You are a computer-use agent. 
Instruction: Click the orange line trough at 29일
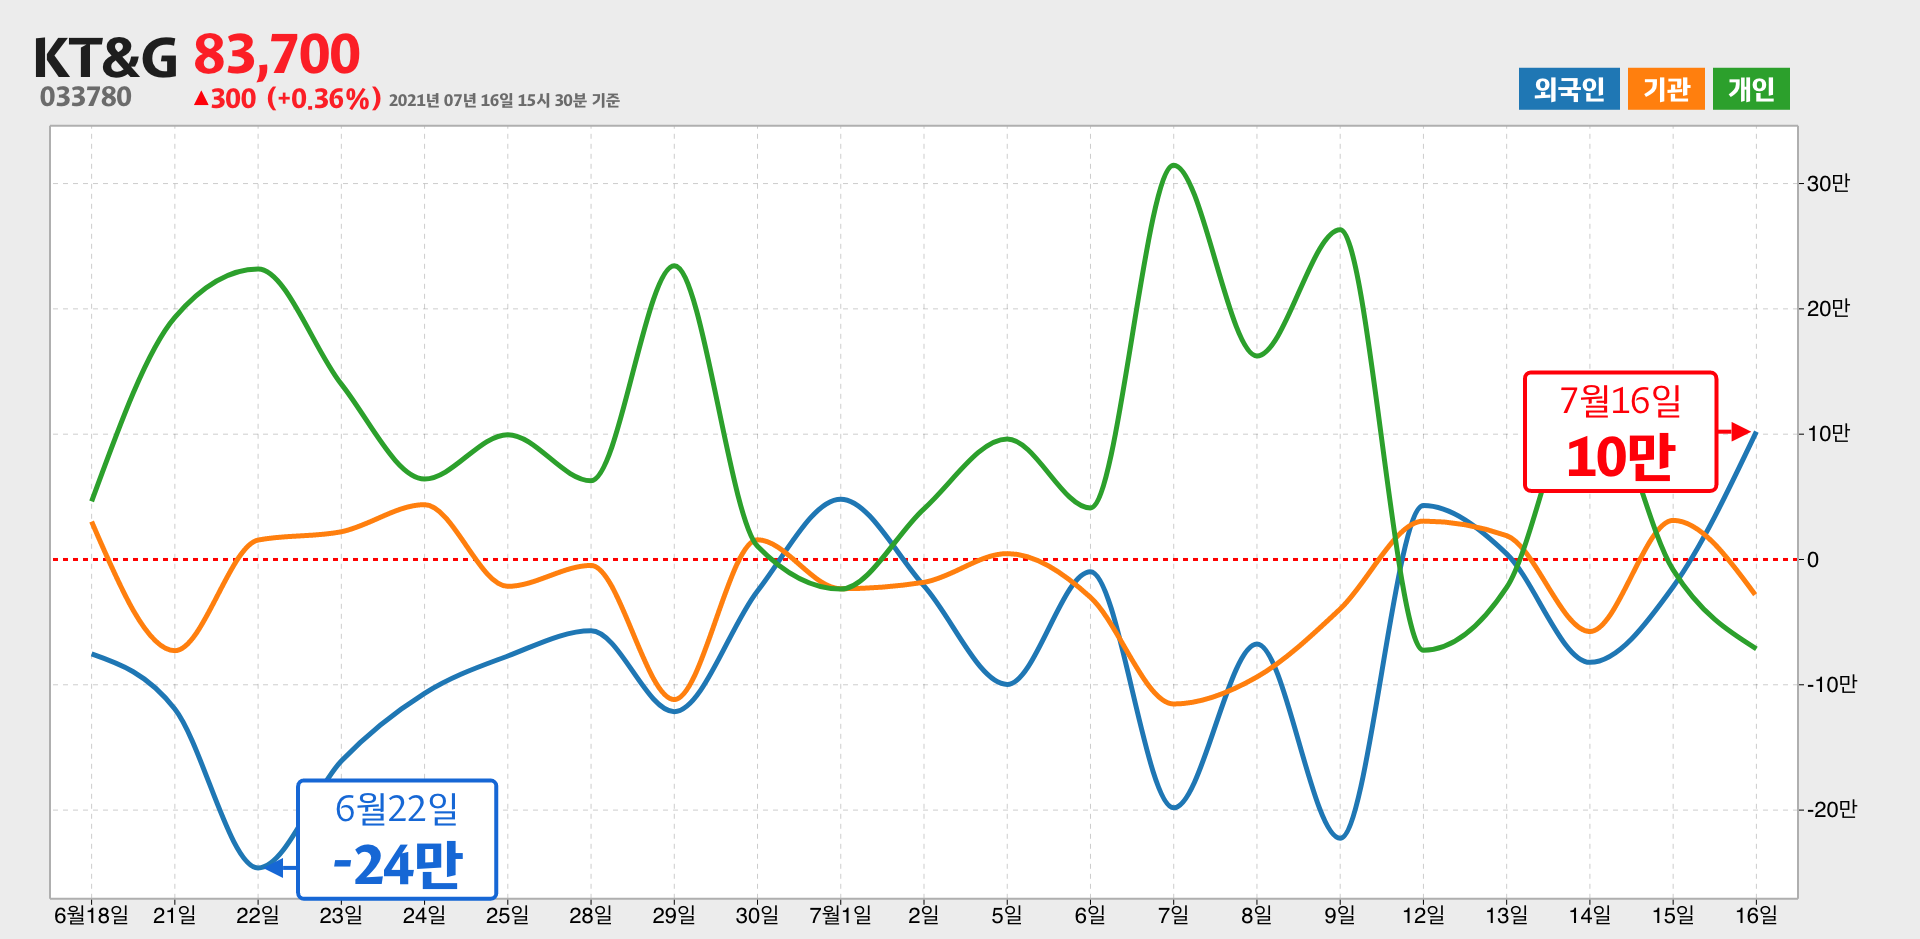pyautogui.click(x=674, y=699)
